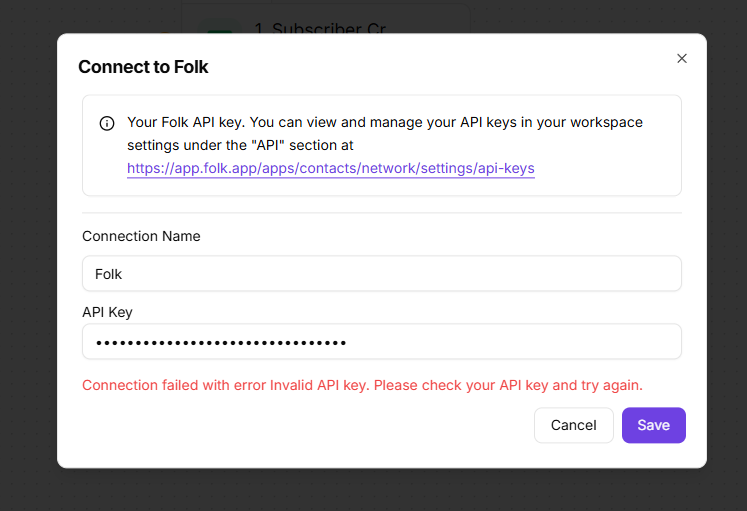This screenshot has height=511, width=747.
Task: Click the "Connection Name" label
Action: [141, 236]
